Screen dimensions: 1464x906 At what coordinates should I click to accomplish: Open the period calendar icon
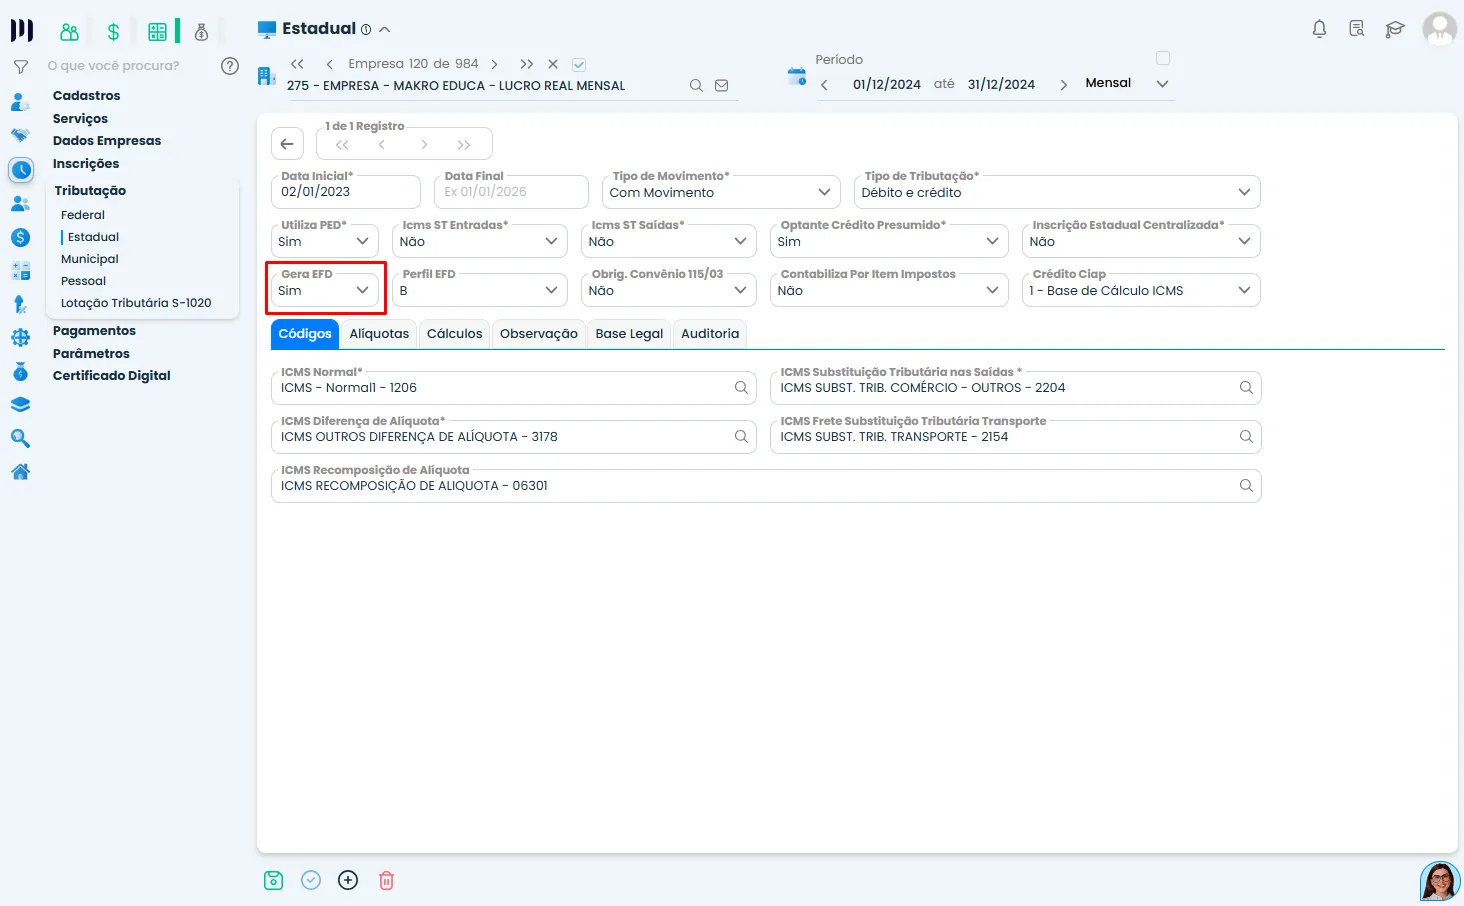tap(797, 76)
